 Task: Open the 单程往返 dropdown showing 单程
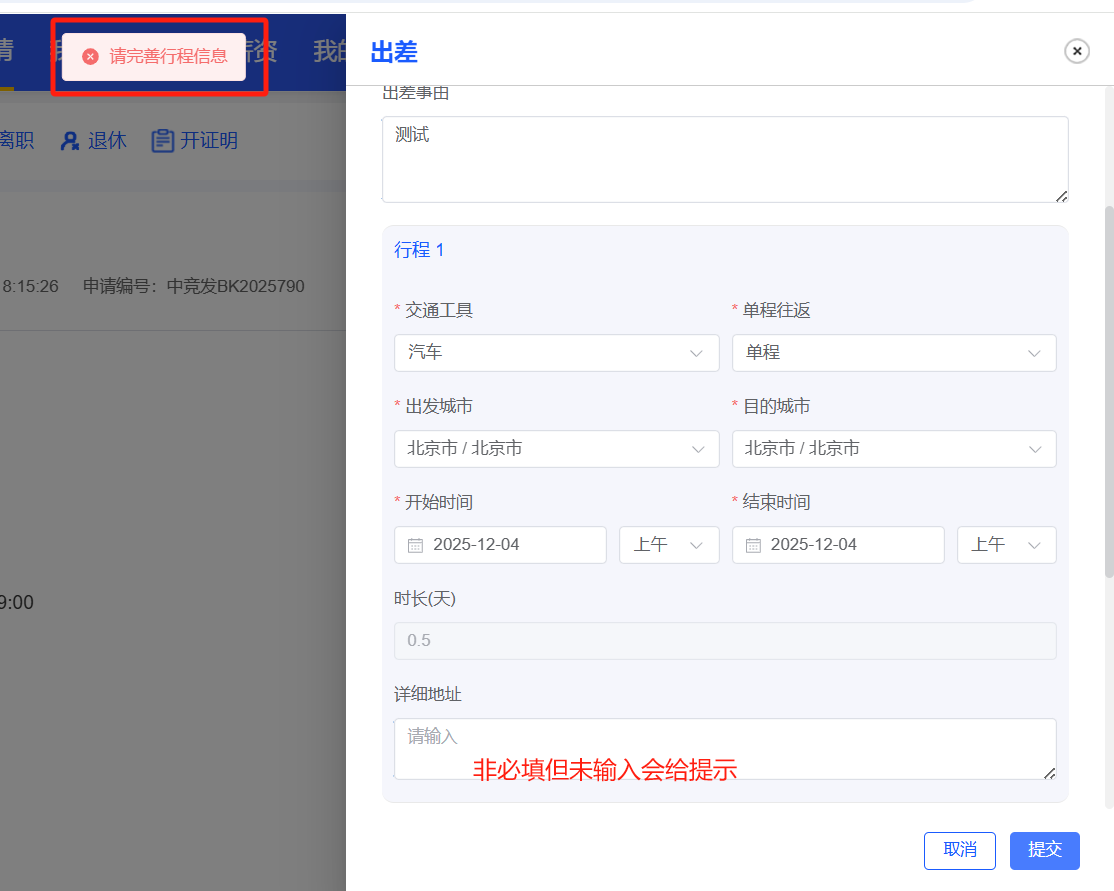click(x=894, y=352)
